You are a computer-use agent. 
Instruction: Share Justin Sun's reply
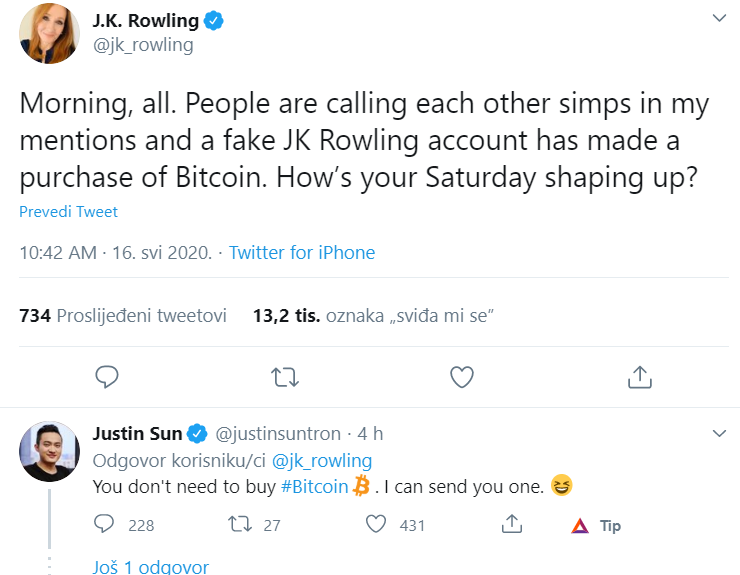click(x=511, y=524)
